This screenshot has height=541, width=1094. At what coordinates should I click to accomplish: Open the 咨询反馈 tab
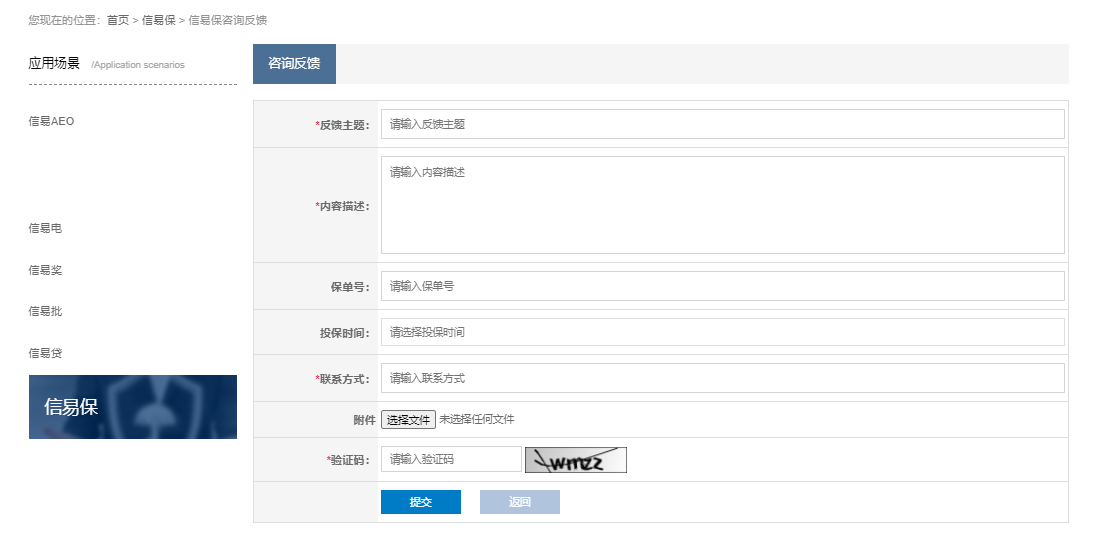pyautogui.click(x=294, y=64)
